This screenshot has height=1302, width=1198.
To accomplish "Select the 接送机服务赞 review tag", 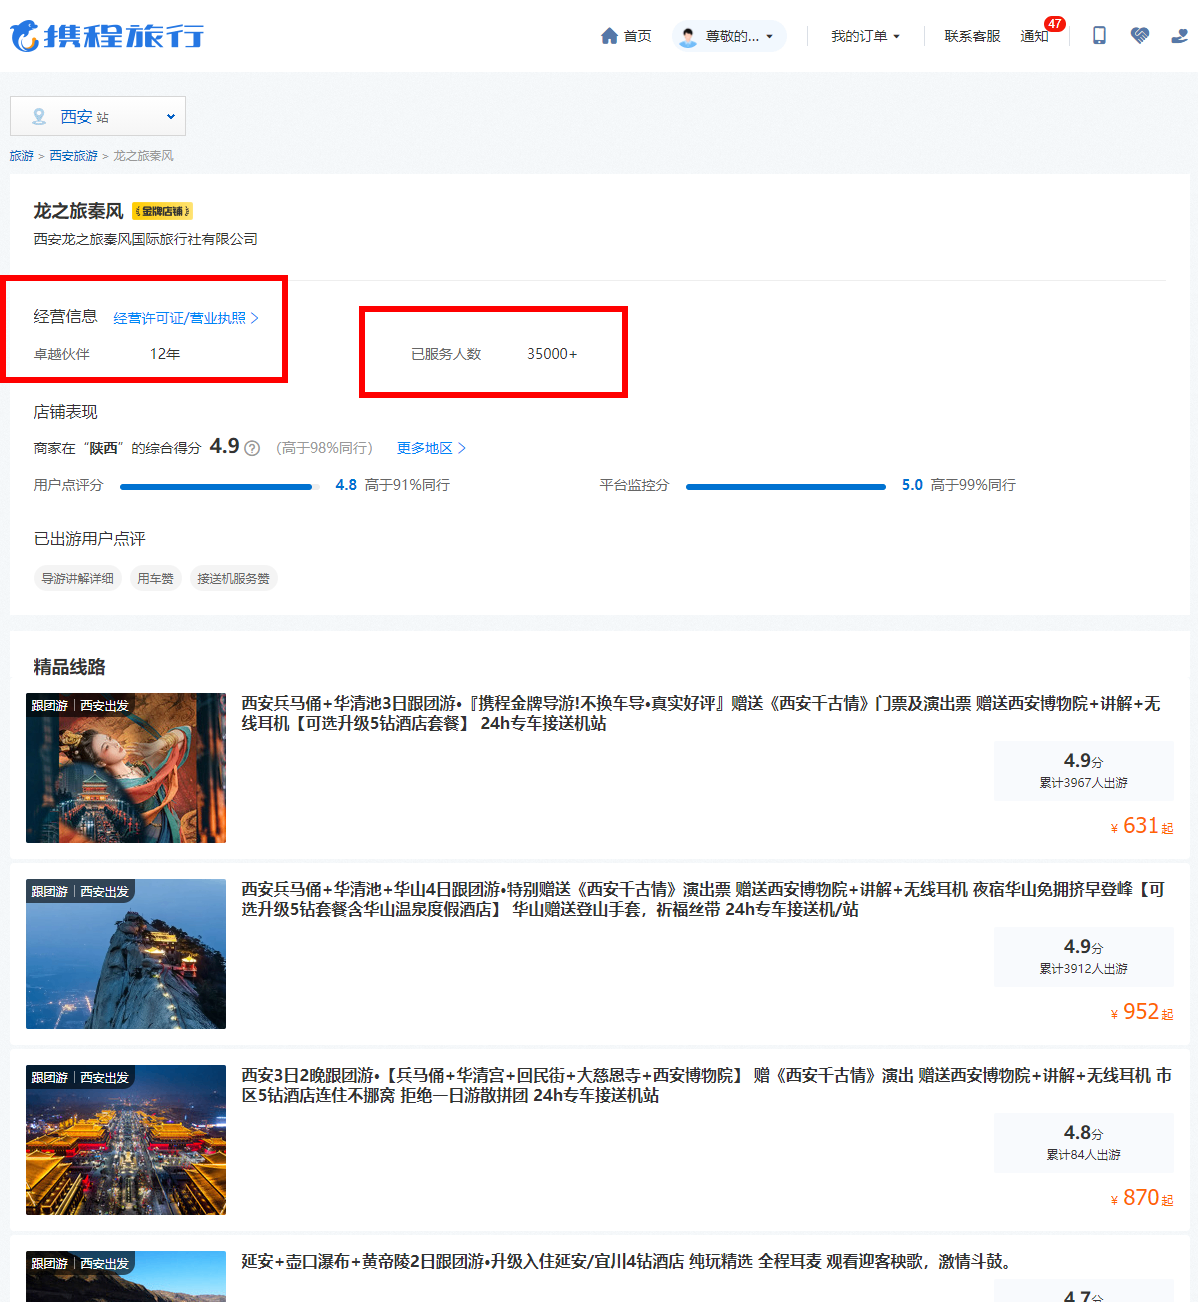I will tap(233, 578).
